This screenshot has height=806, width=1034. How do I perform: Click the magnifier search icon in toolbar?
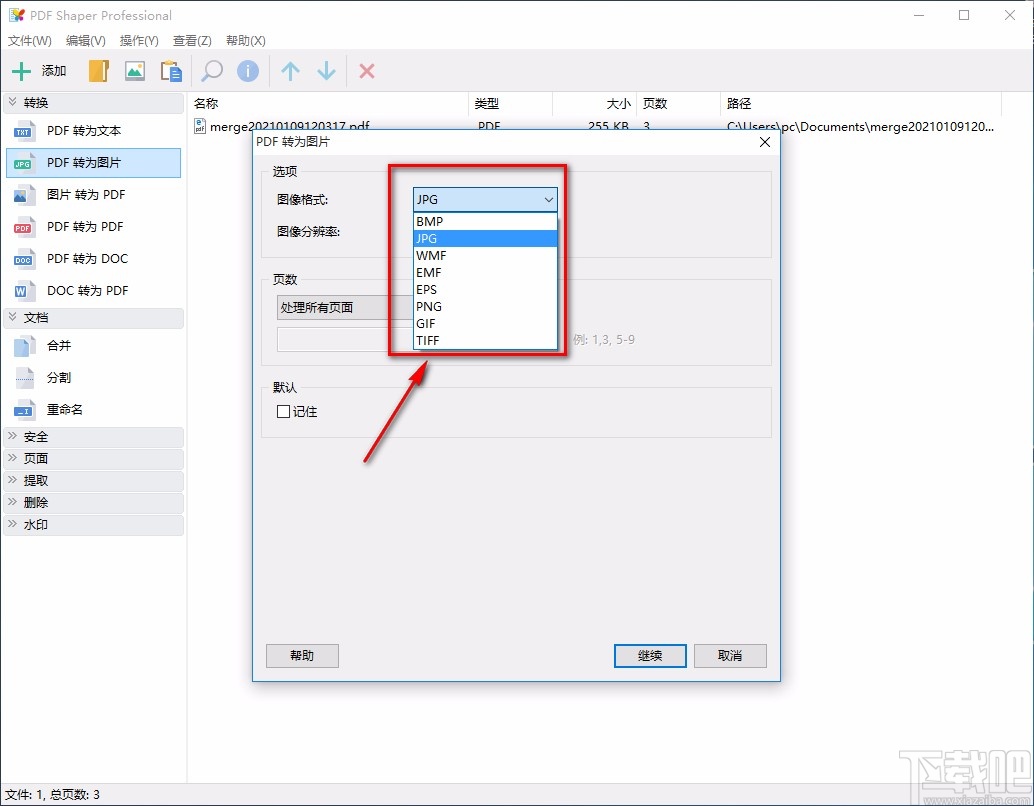coord(211,70)
